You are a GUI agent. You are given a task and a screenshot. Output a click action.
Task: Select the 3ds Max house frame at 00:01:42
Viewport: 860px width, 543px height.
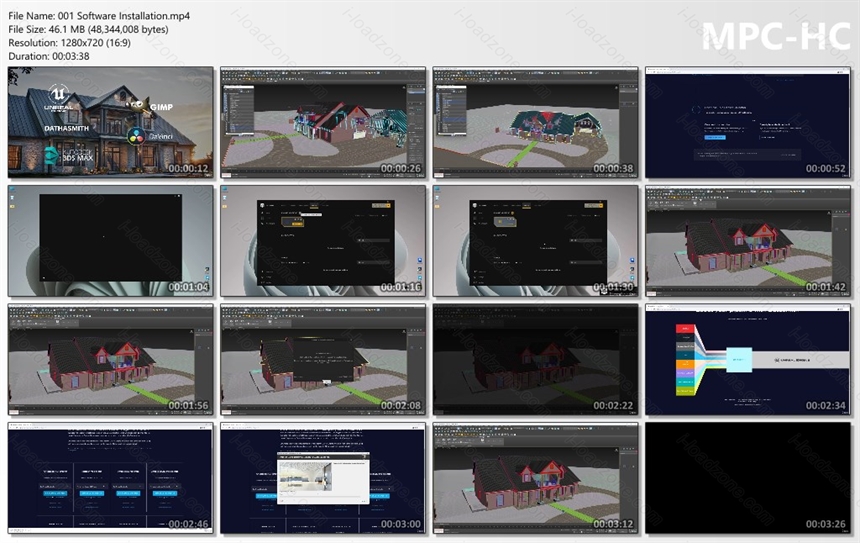point(748,241)
